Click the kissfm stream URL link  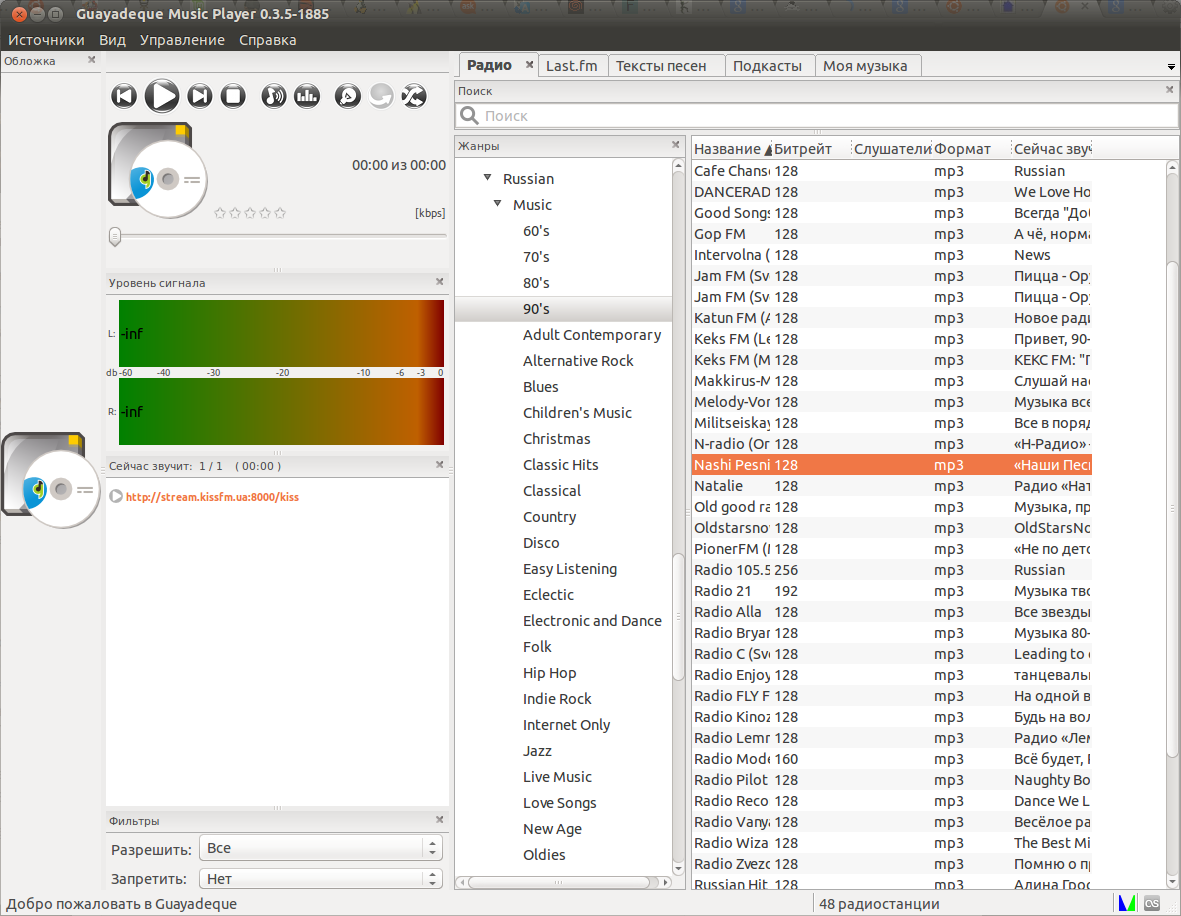point(212,497)
